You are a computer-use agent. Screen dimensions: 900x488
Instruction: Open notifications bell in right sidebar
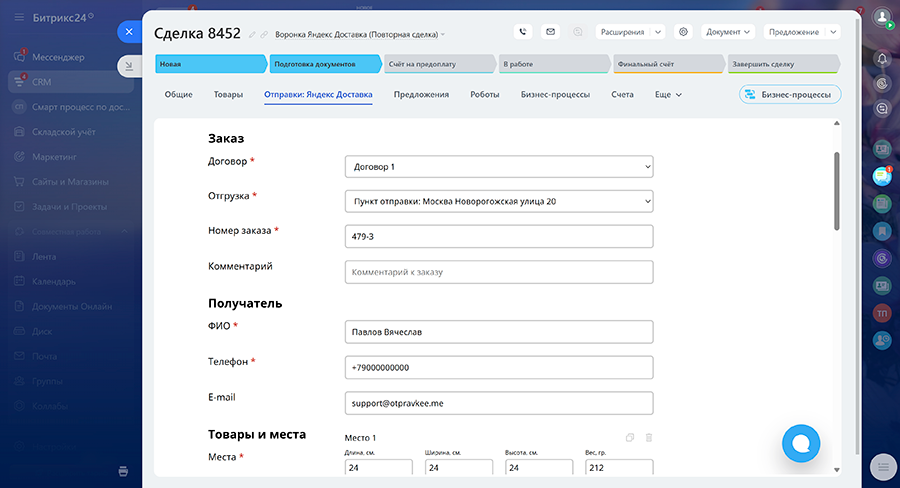coord(882,59)
